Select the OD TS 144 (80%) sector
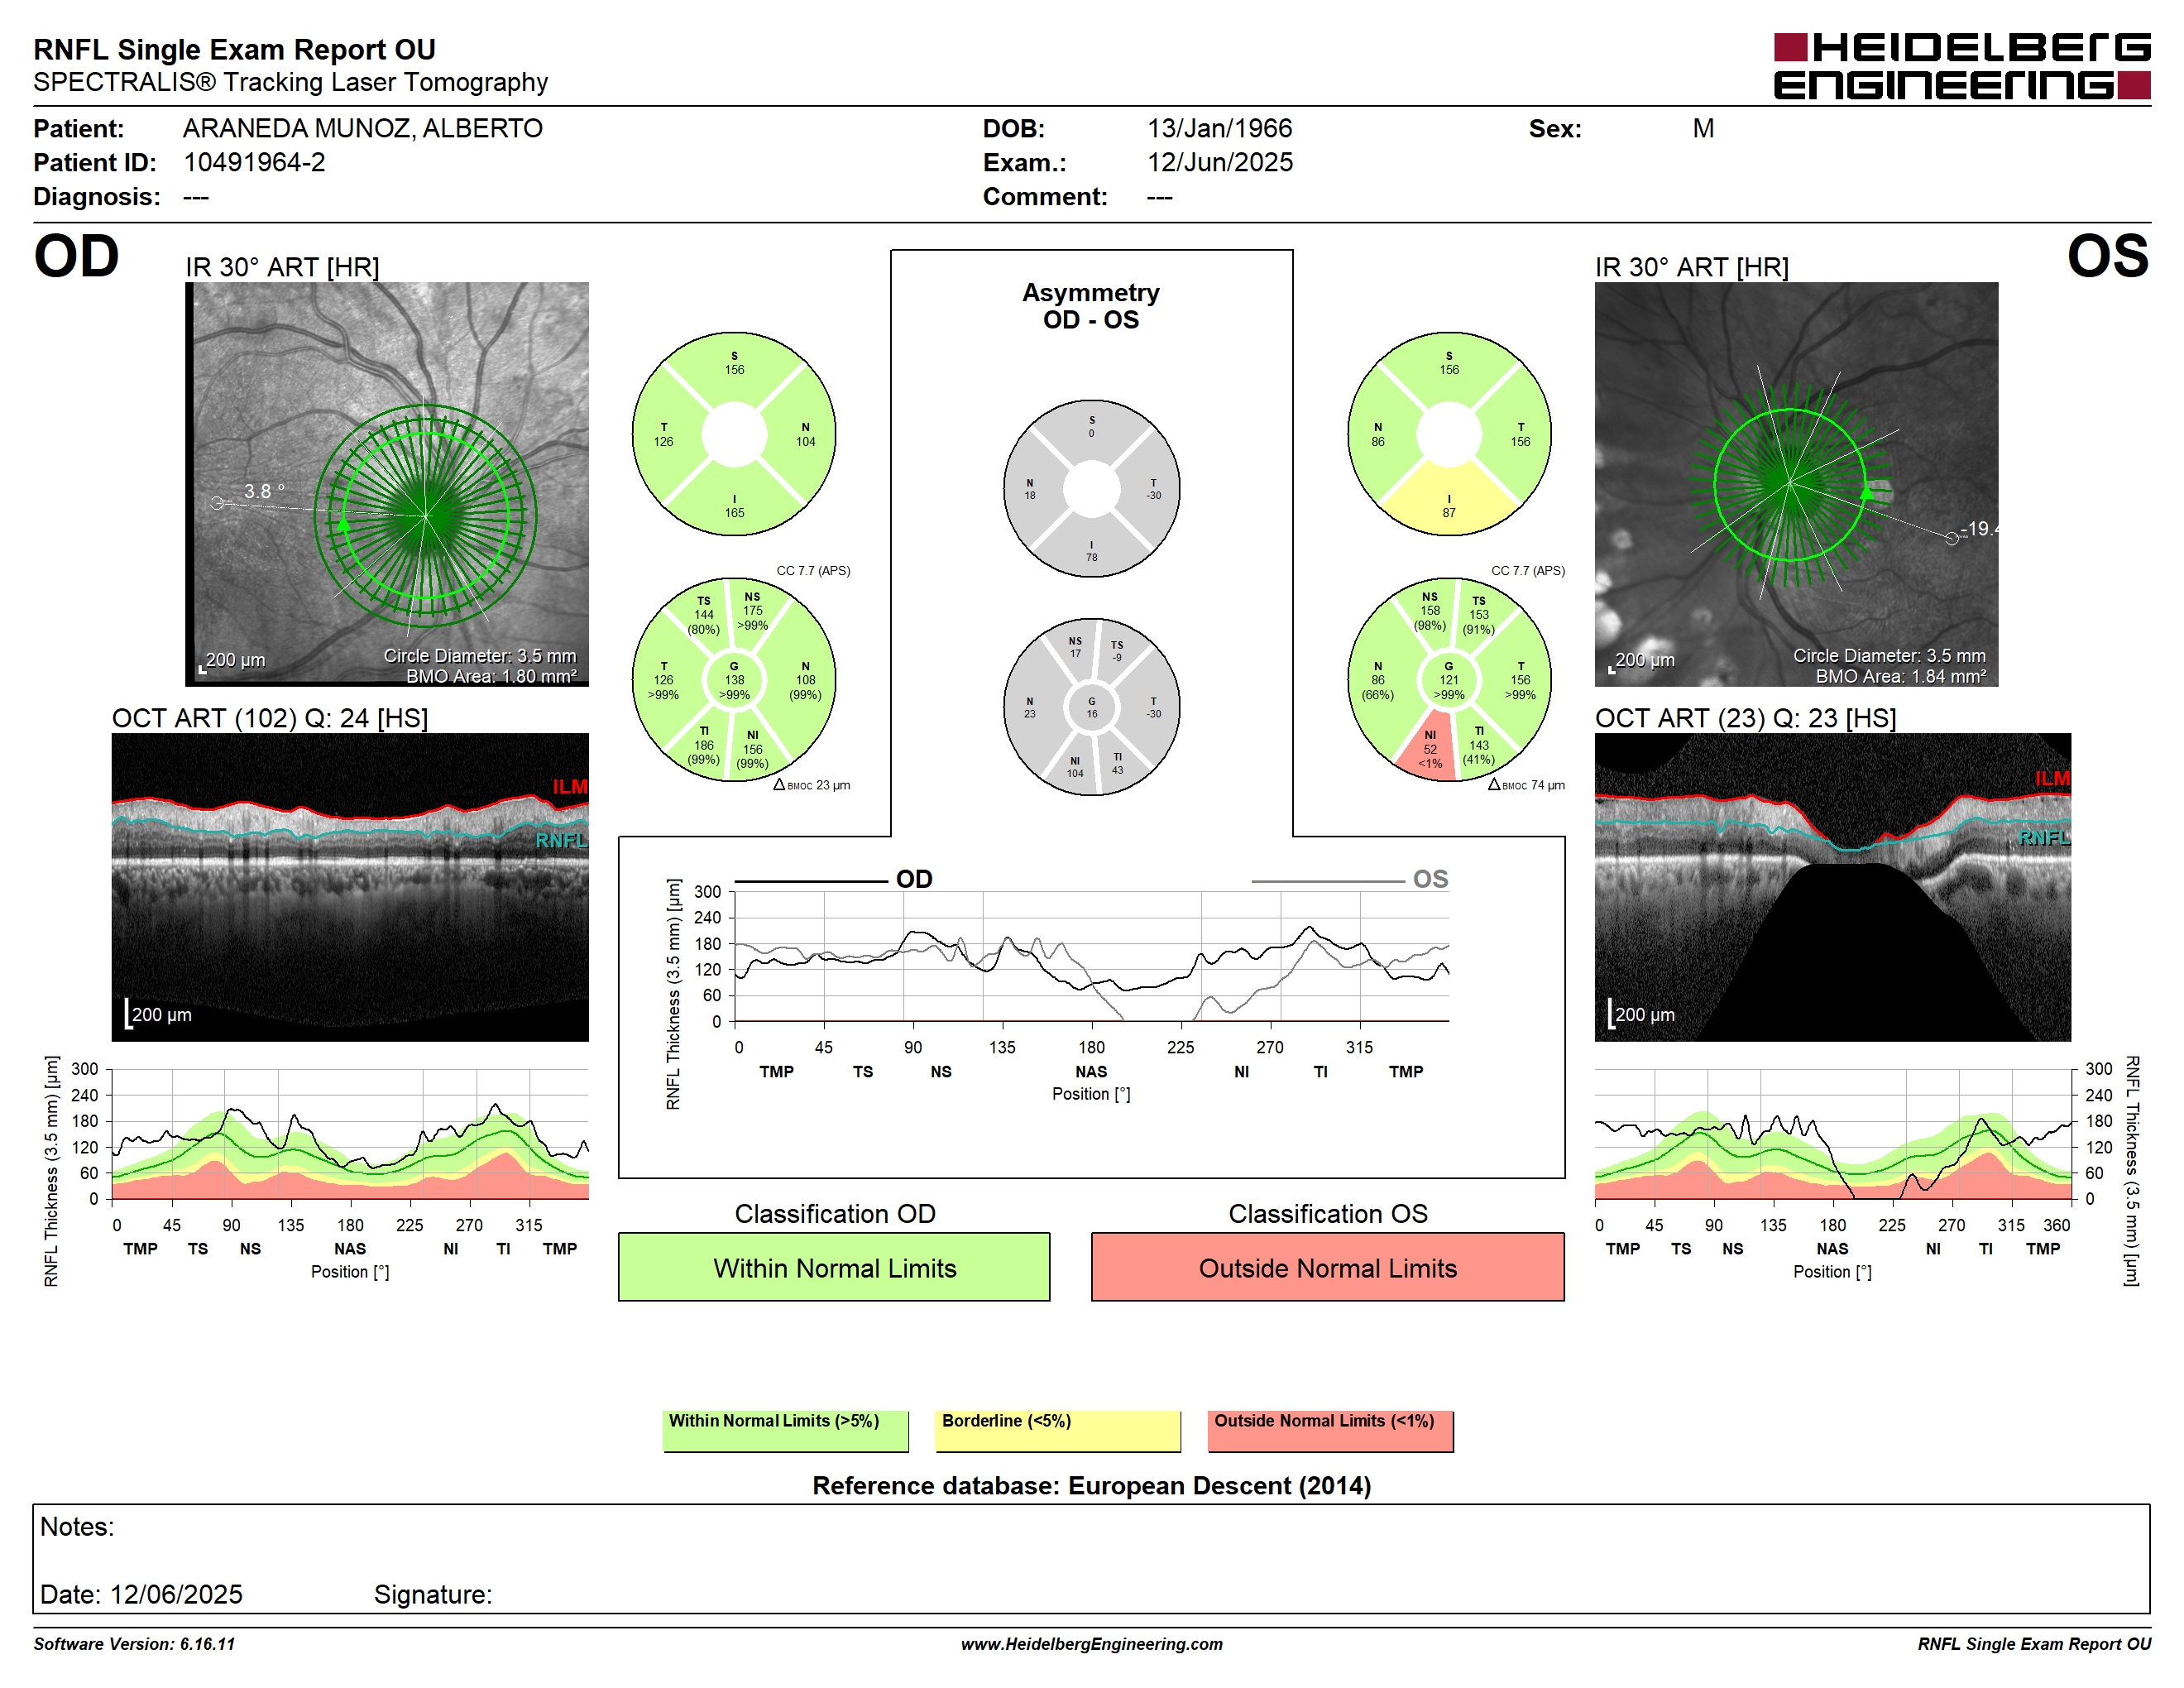2184x1688 pixels. [x=704, y=615]
